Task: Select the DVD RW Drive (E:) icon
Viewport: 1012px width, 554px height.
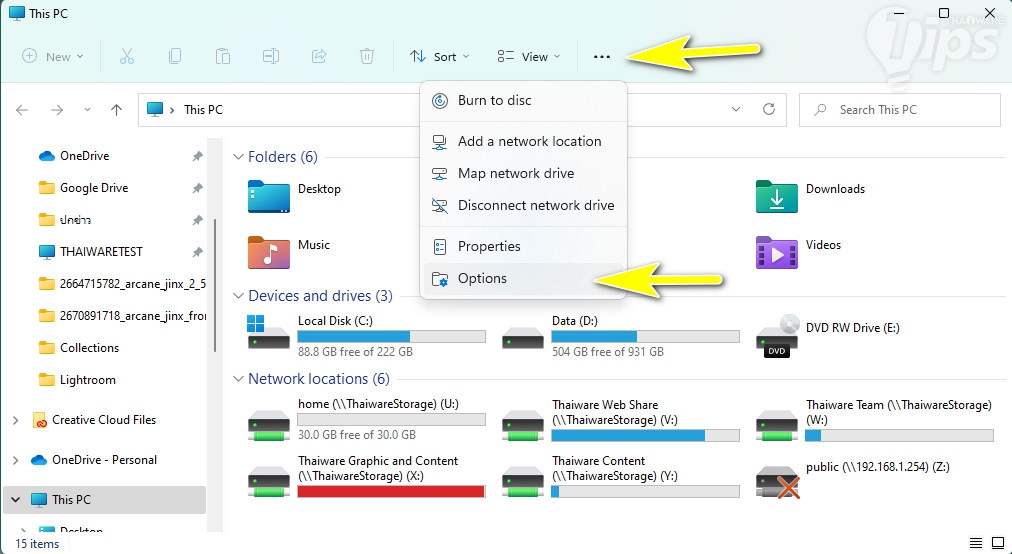Action: click(x=776, y=336)
